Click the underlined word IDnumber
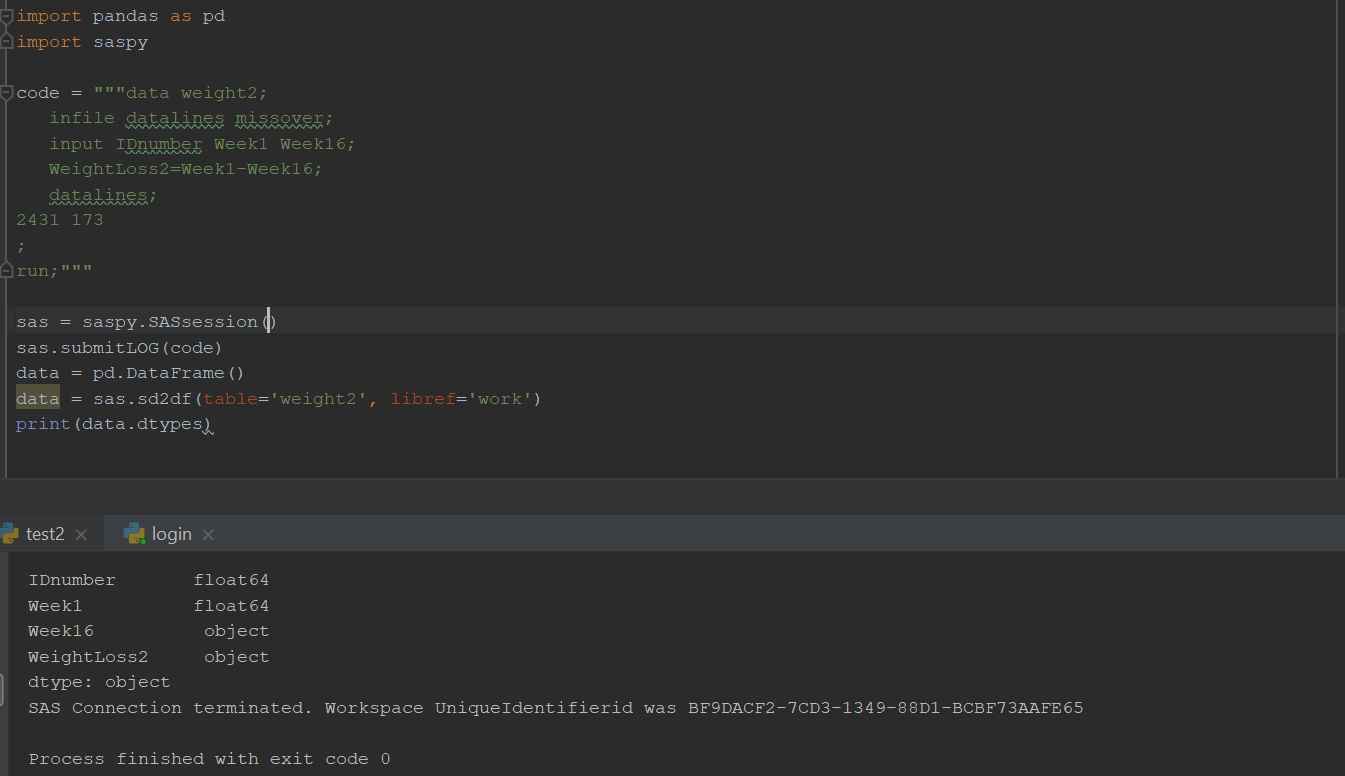The height and width of the screenshot is (776, 1345). 159,143
